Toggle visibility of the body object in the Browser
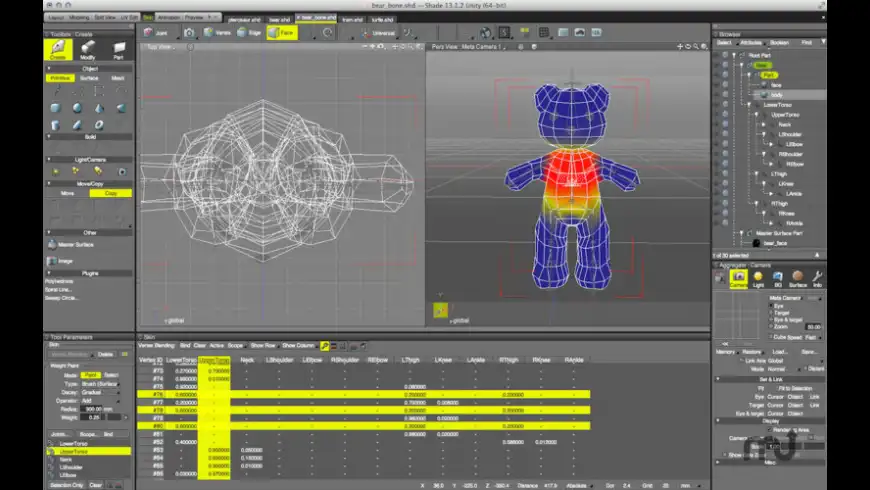 pos(725,95)
